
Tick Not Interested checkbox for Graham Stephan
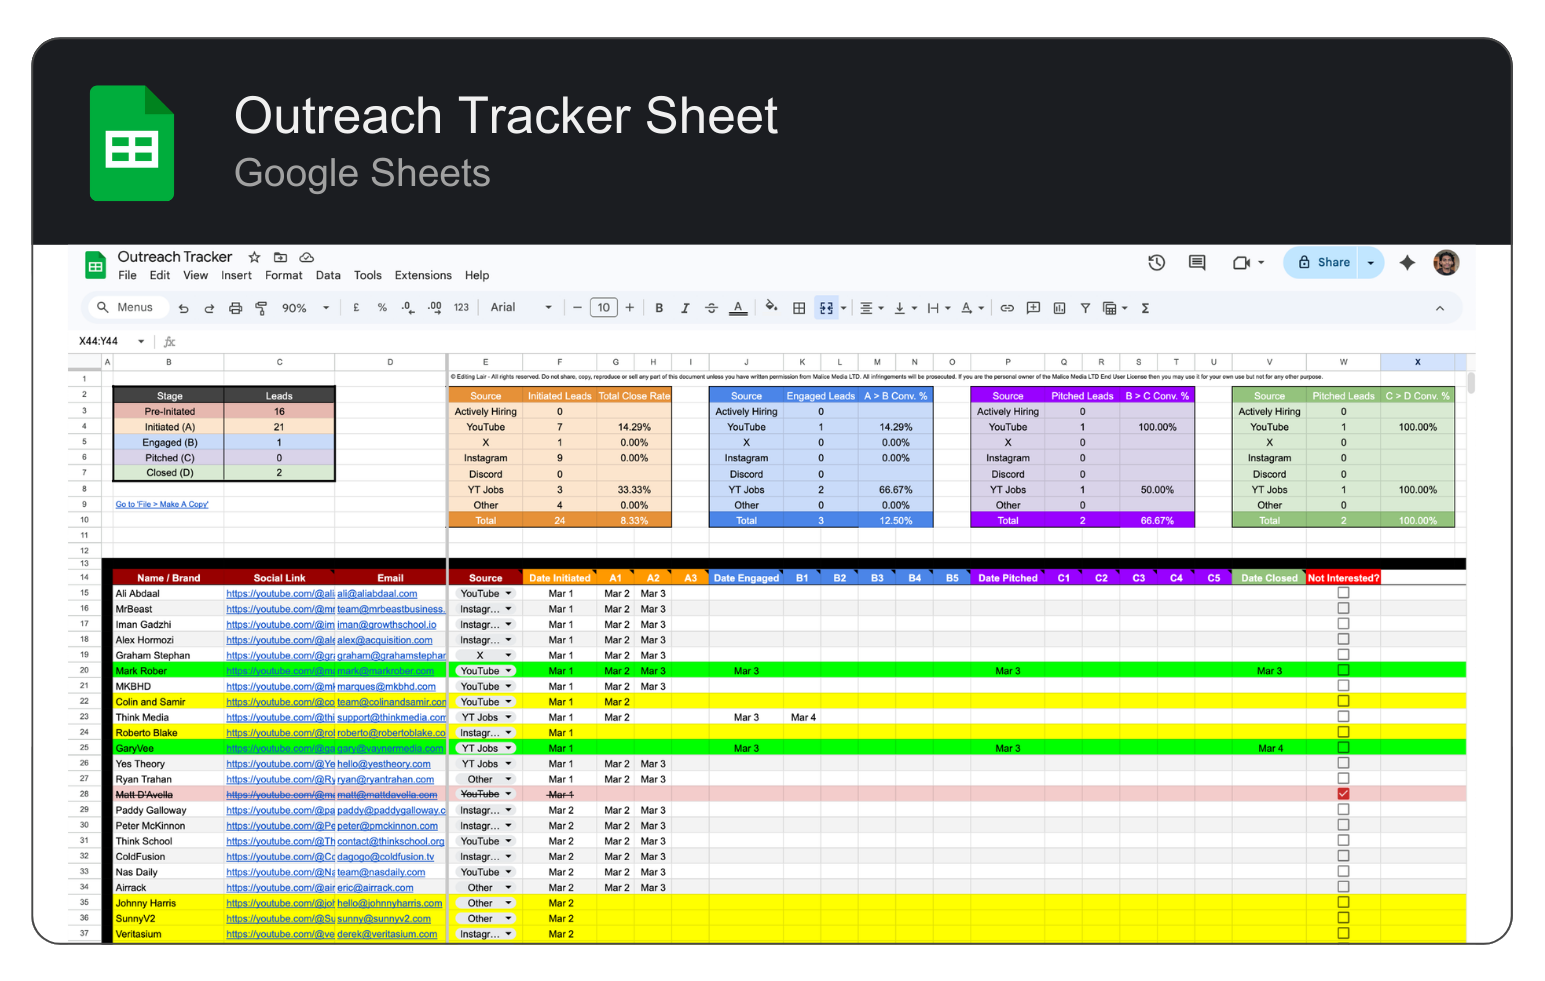click(1343, 655)
